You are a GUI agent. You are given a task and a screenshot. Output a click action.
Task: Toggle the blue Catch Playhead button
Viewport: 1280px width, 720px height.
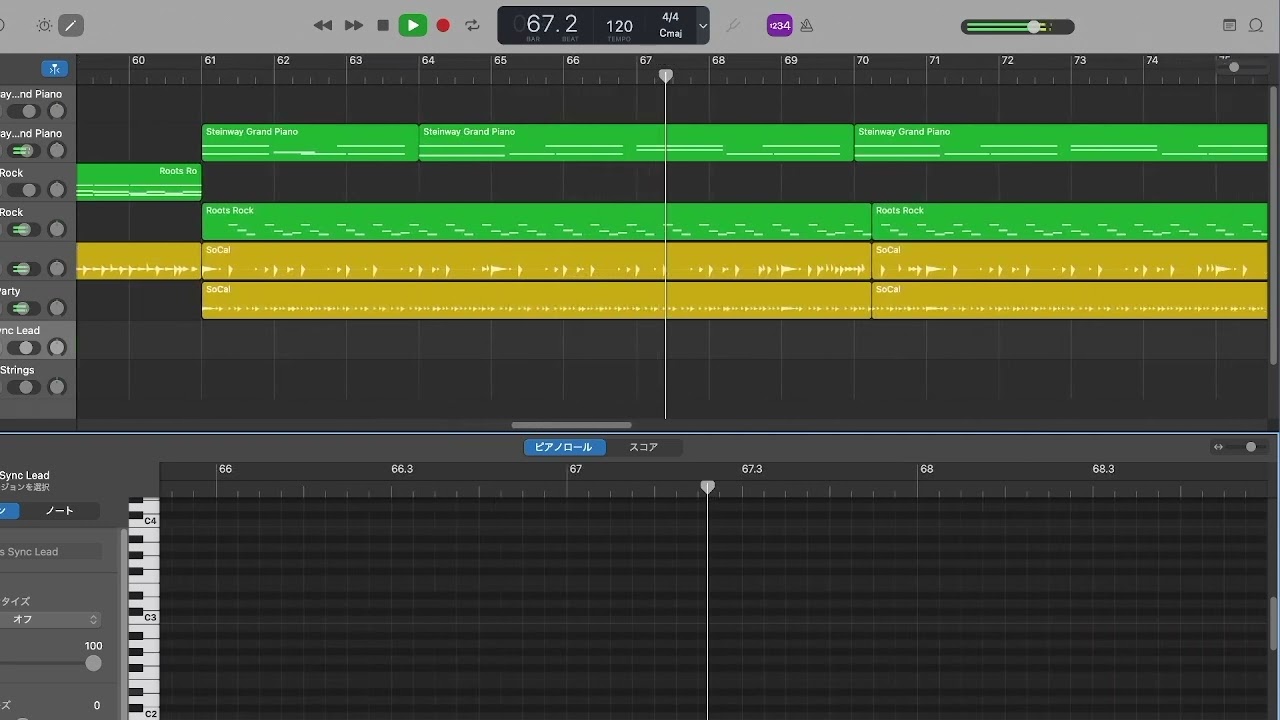coord(55,68)
